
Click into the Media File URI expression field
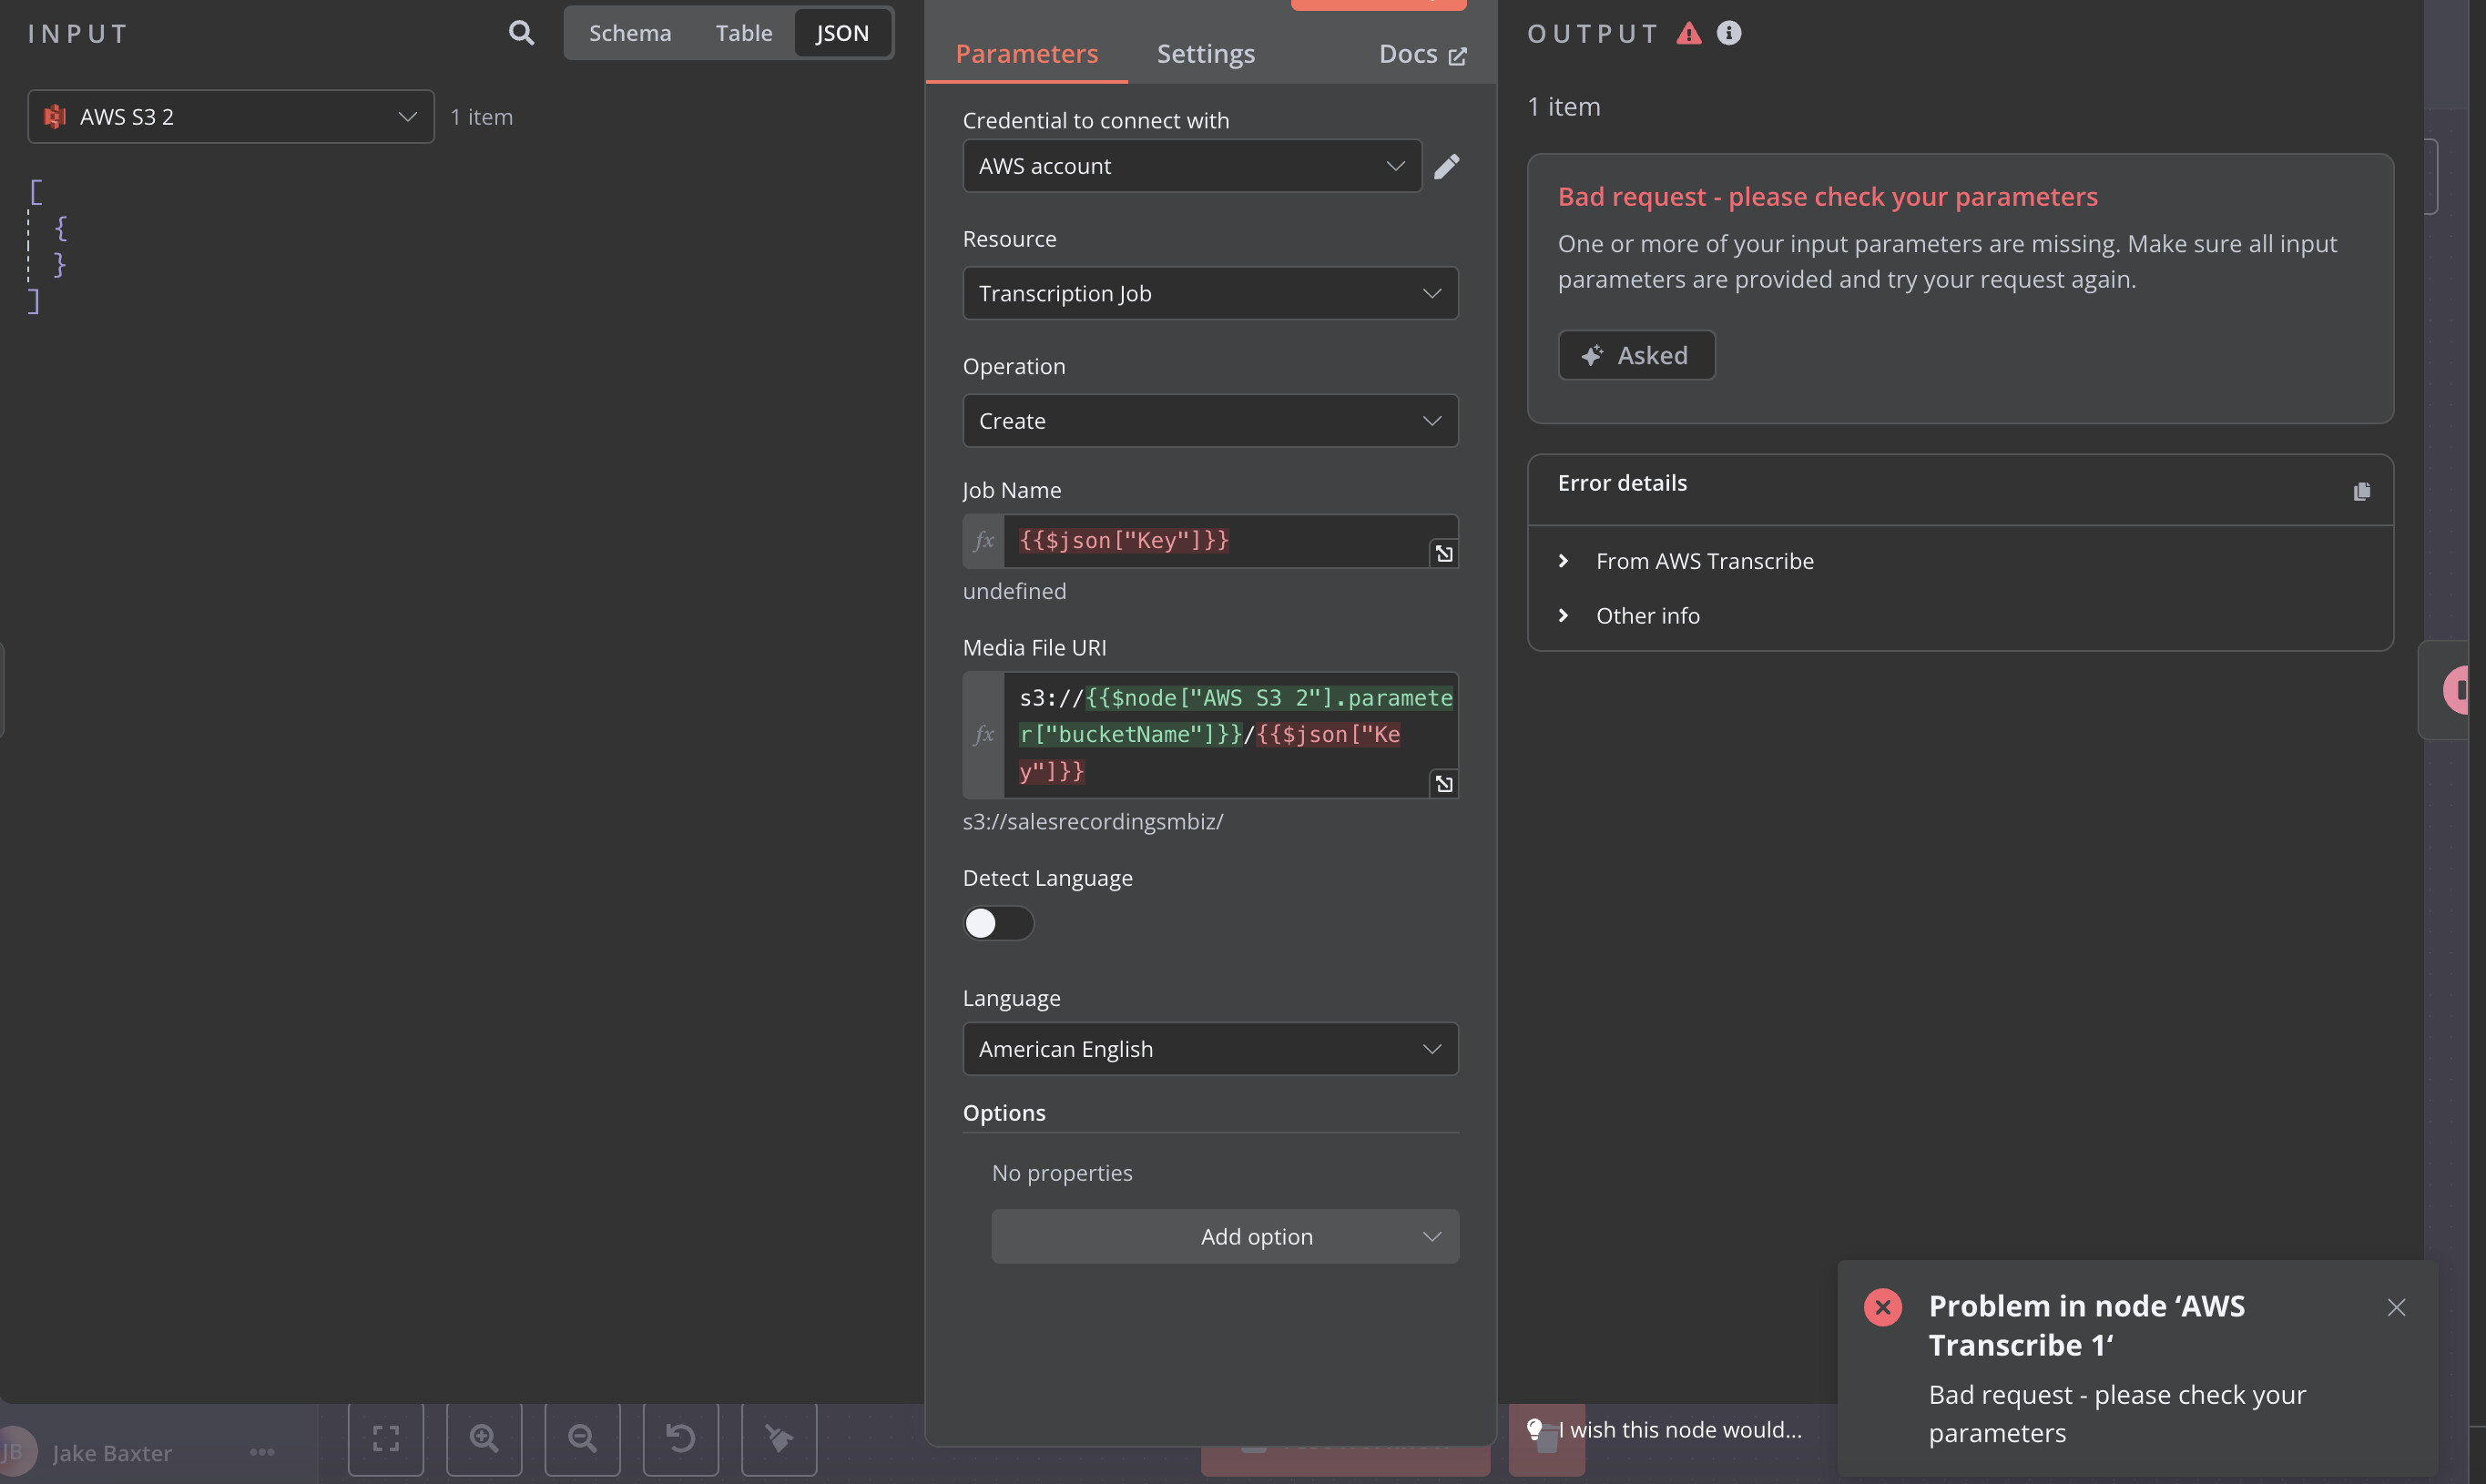click(1230, 735)
